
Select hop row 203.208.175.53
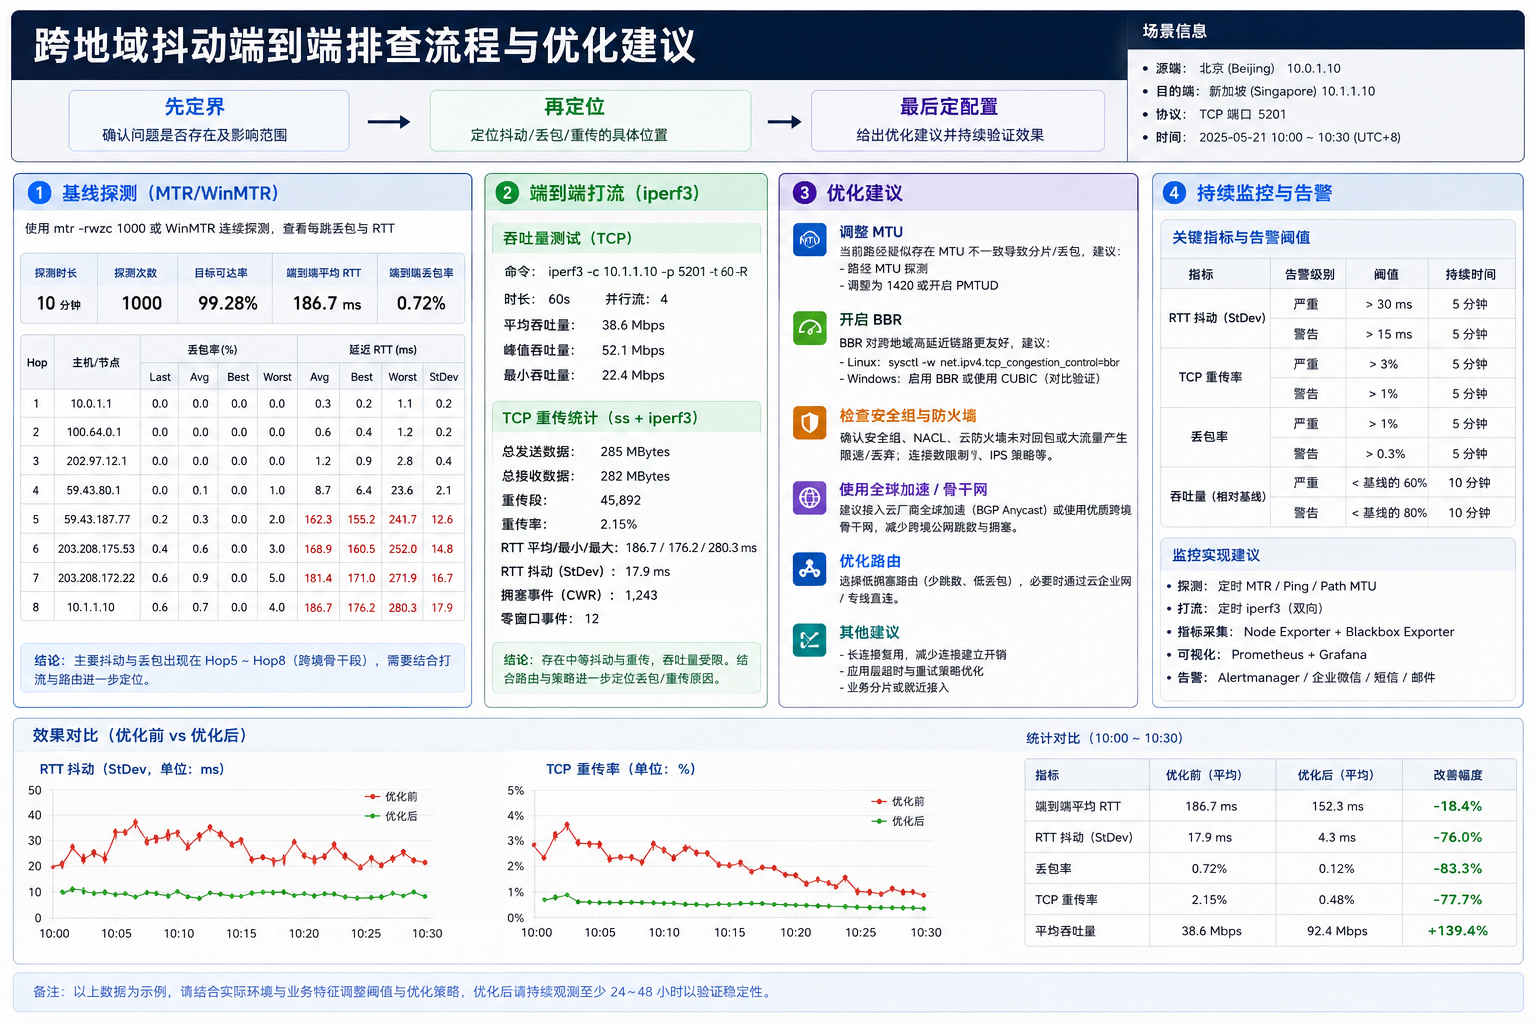[x=243, y=549]
